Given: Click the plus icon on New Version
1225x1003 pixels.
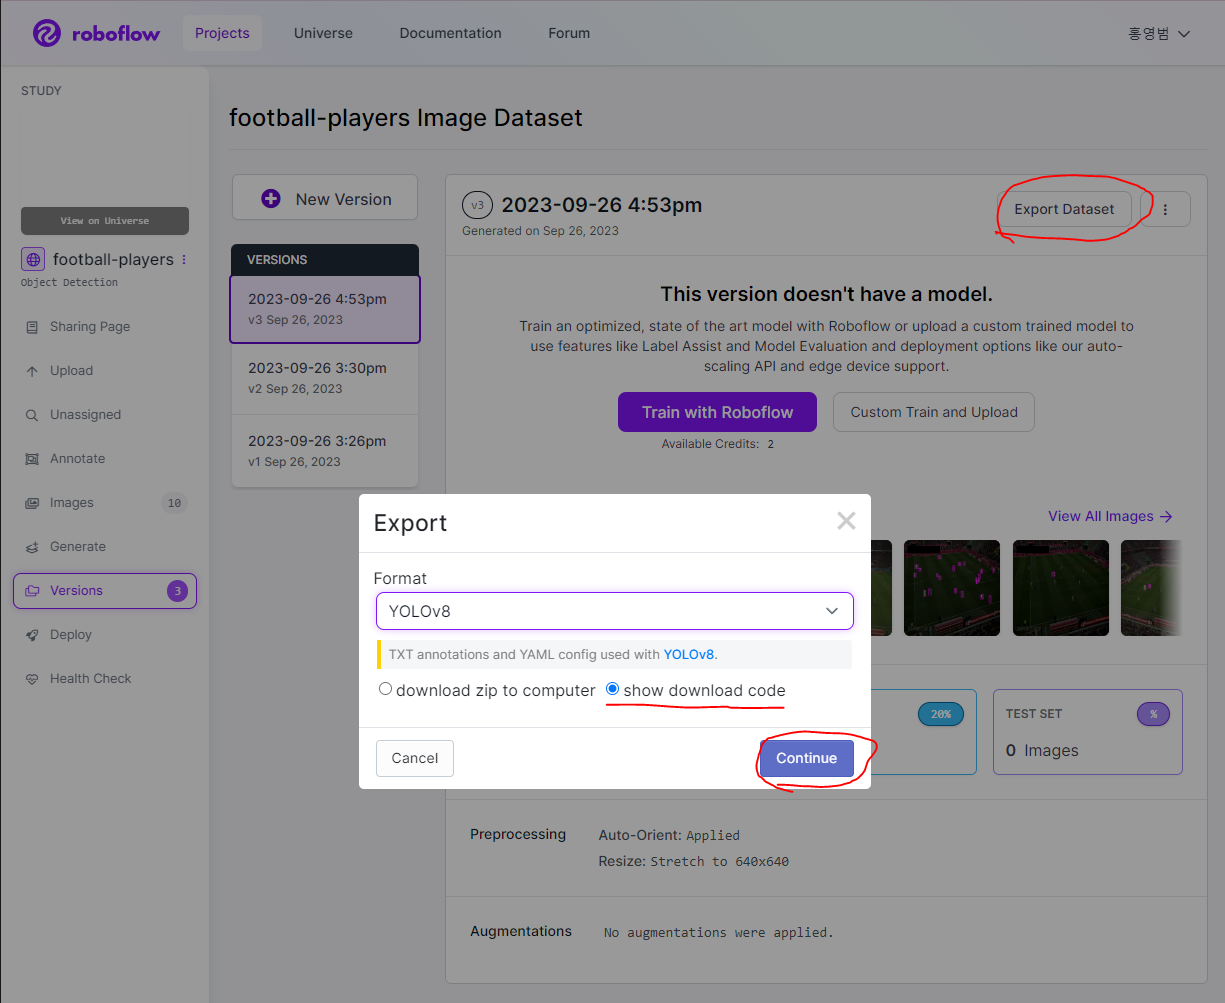Looking at the screenshot, I should pyautogui.click(x=271, y=199).
